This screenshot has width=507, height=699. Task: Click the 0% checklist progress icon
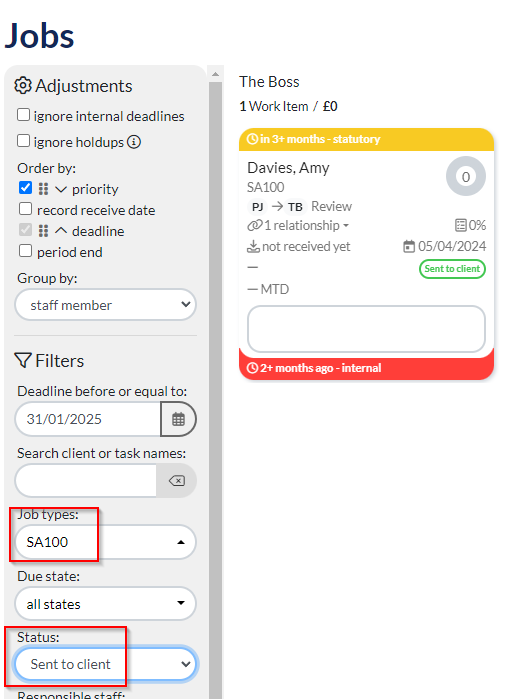tap(461, 225)
